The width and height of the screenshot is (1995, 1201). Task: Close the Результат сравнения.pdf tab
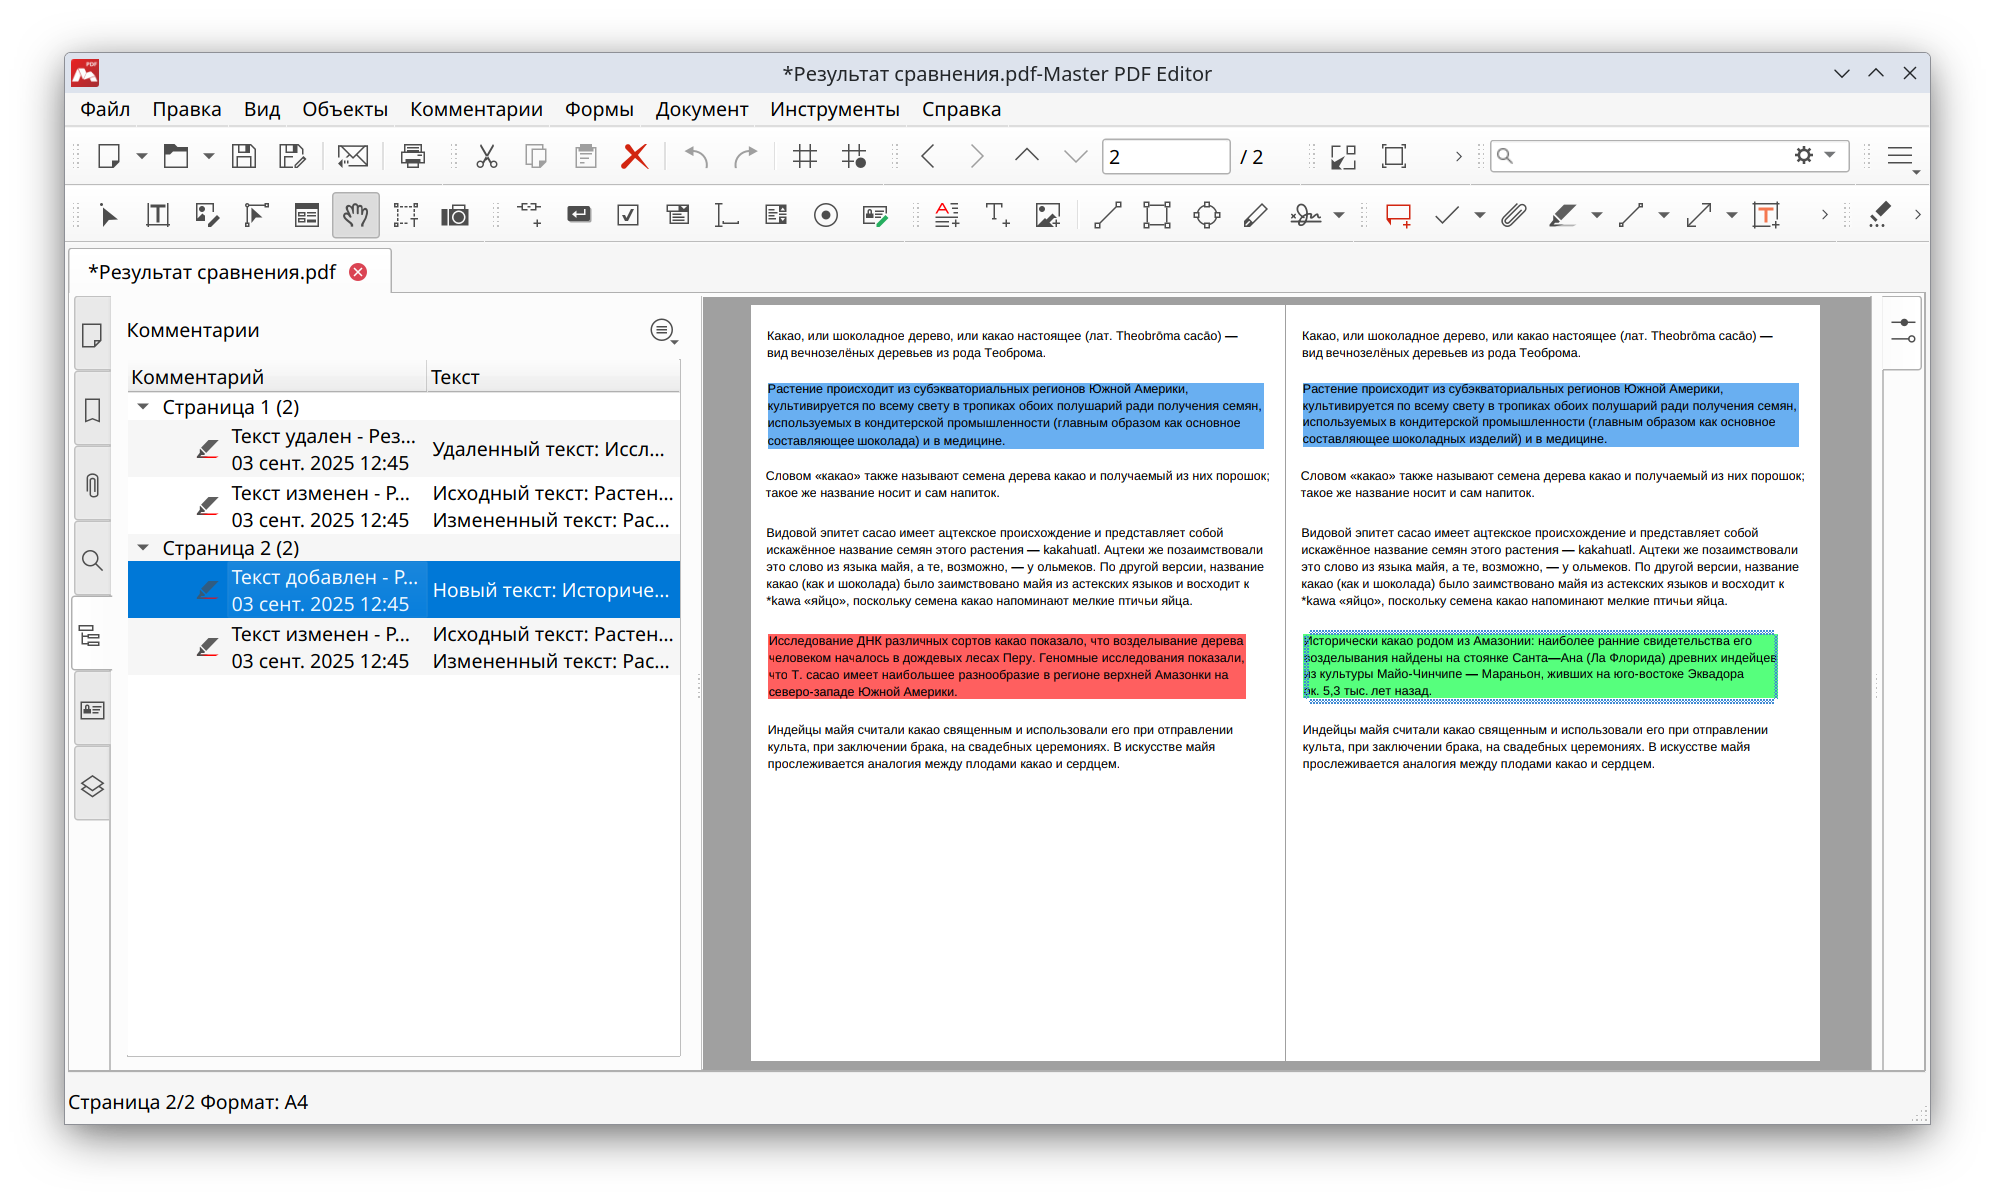(358, 272)
